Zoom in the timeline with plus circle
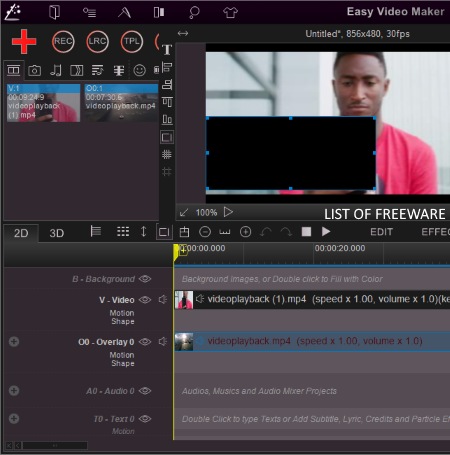Image resolution: width=450 pixels, height=455 pixels. (245, 232)
